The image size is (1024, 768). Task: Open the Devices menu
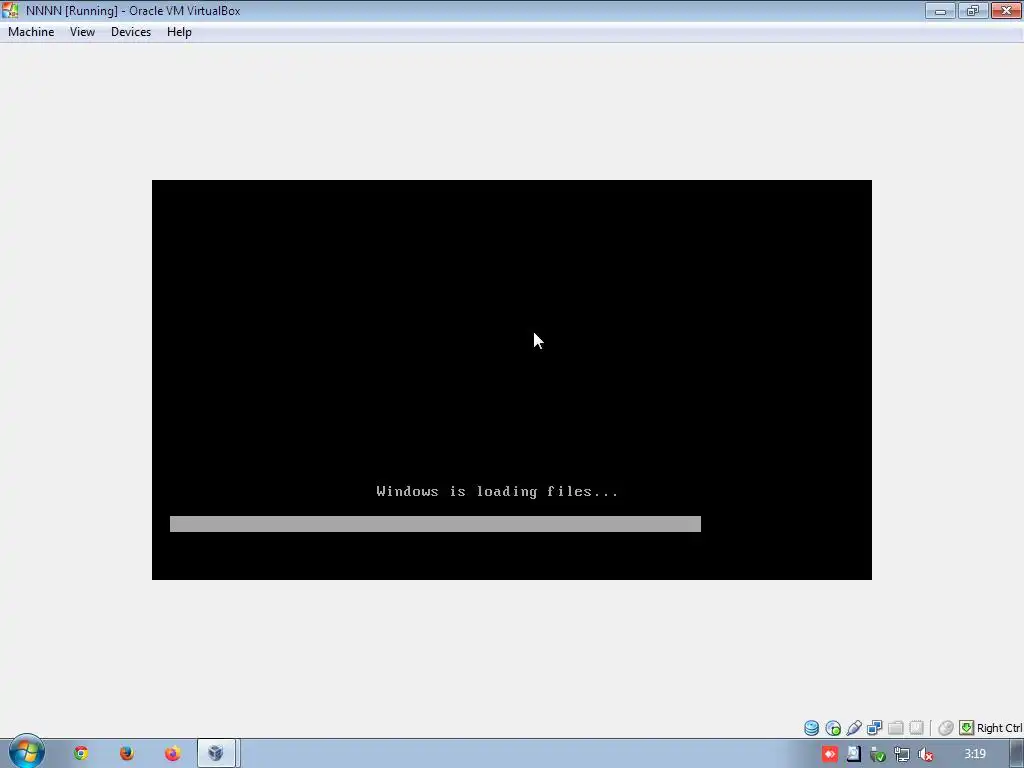[x=131, y=32]
